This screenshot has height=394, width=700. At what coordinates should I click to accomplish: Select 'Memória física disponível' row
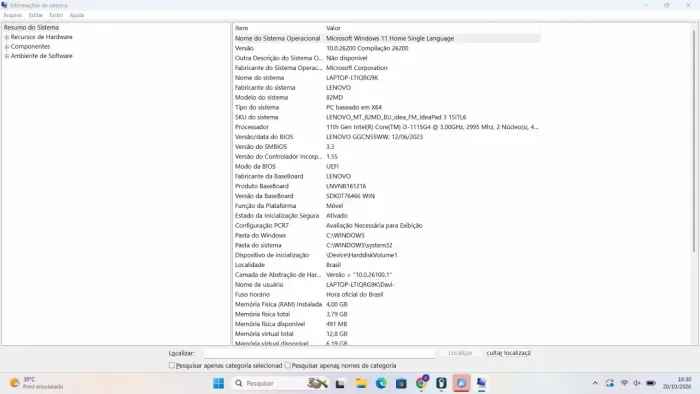387,324
